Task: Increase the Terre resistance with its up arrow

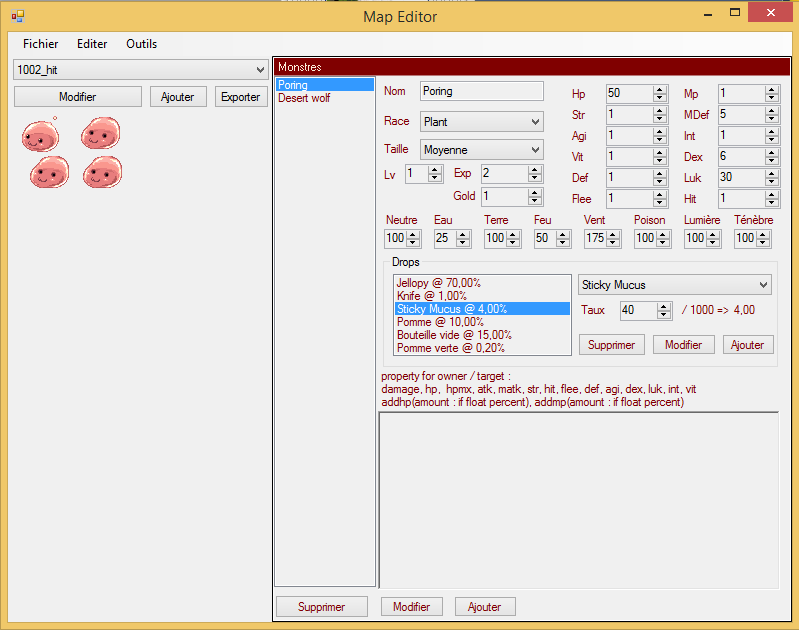Action: 514,234
